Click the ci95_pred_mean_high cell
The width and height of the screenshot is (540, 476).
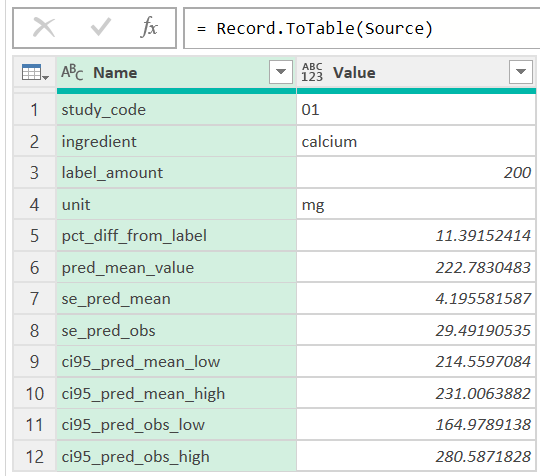pos(176,394)
